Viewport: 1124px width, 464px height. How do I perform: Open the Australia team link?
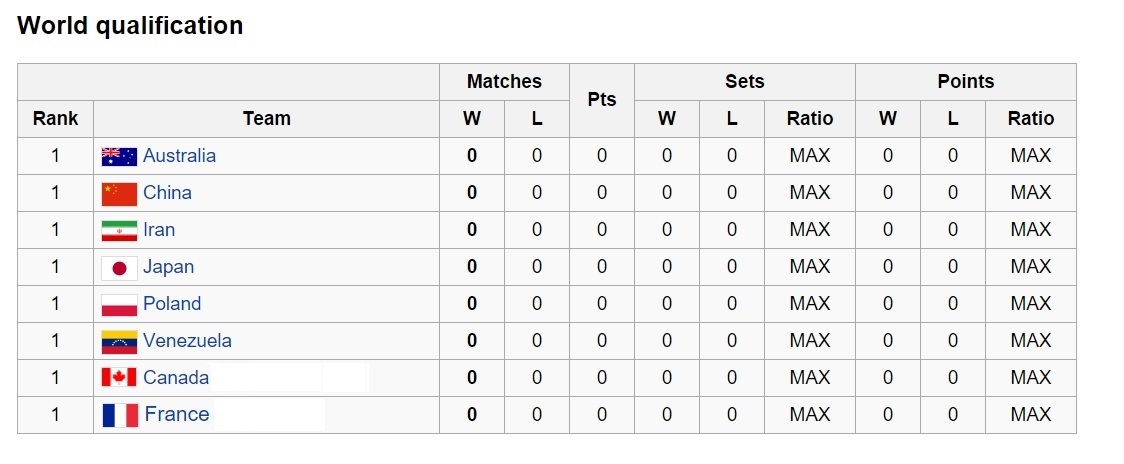(x=179, y=156)
